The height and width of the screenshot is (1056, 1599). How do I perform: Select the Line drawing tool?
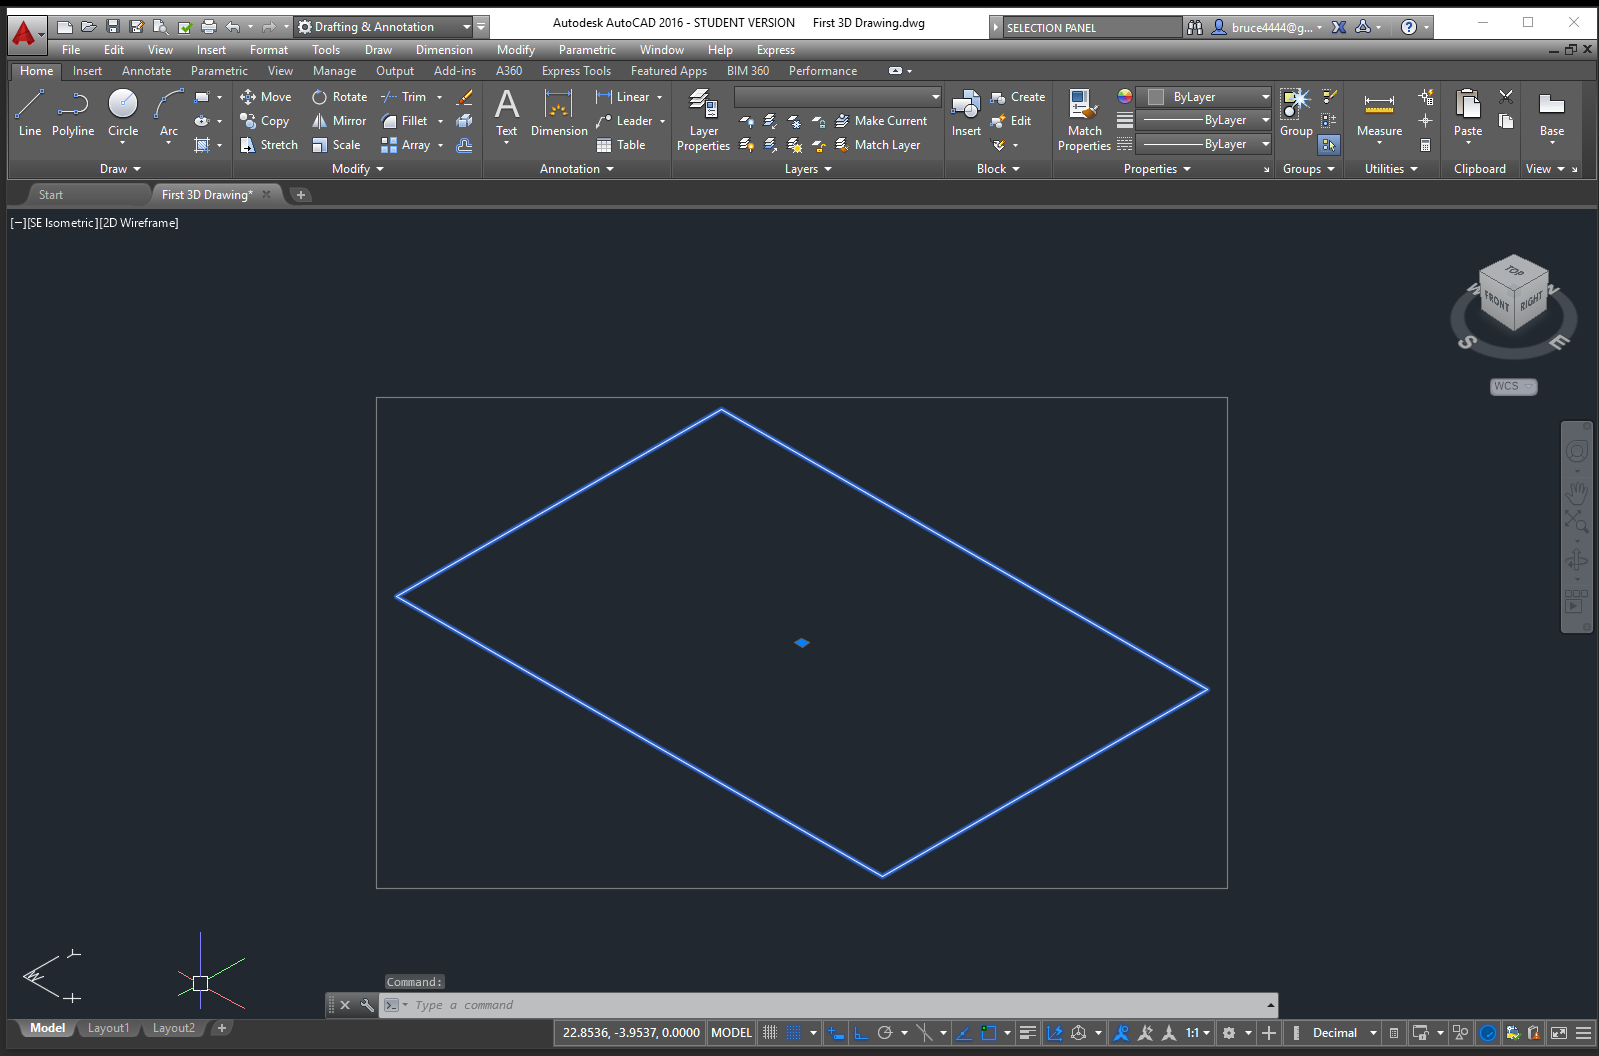[x=30, y=112]
